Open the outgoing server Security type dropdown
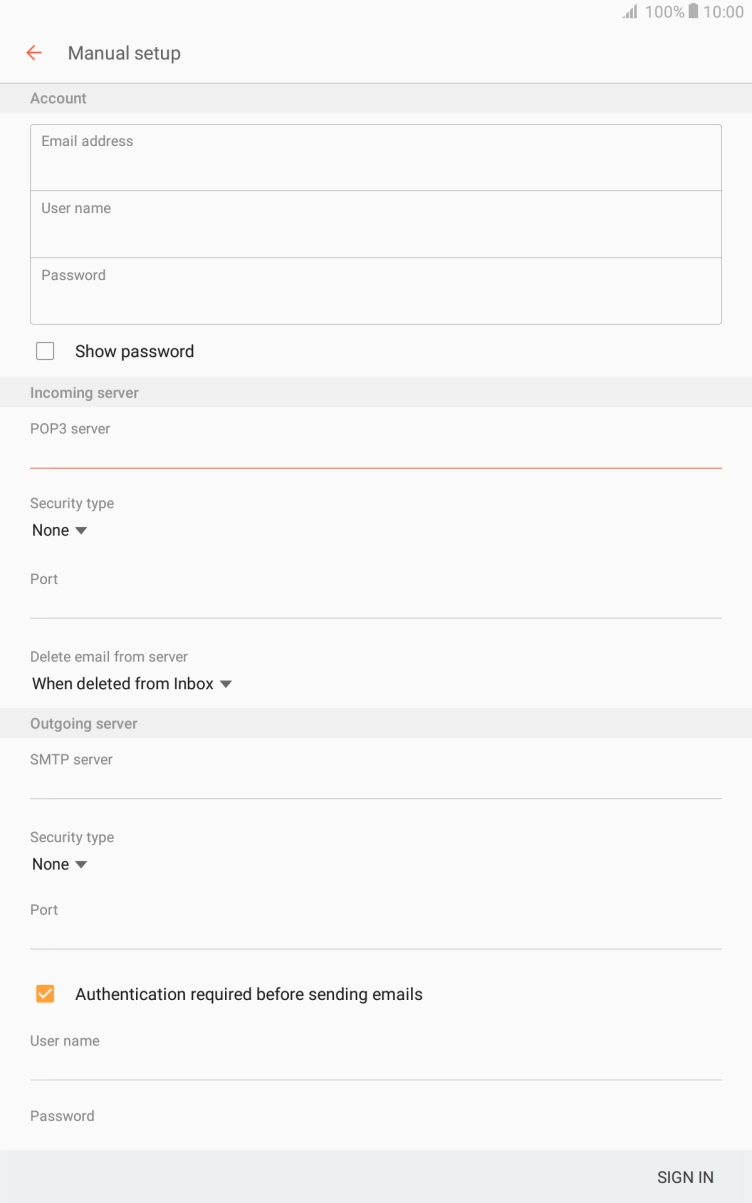 (60, 864)
